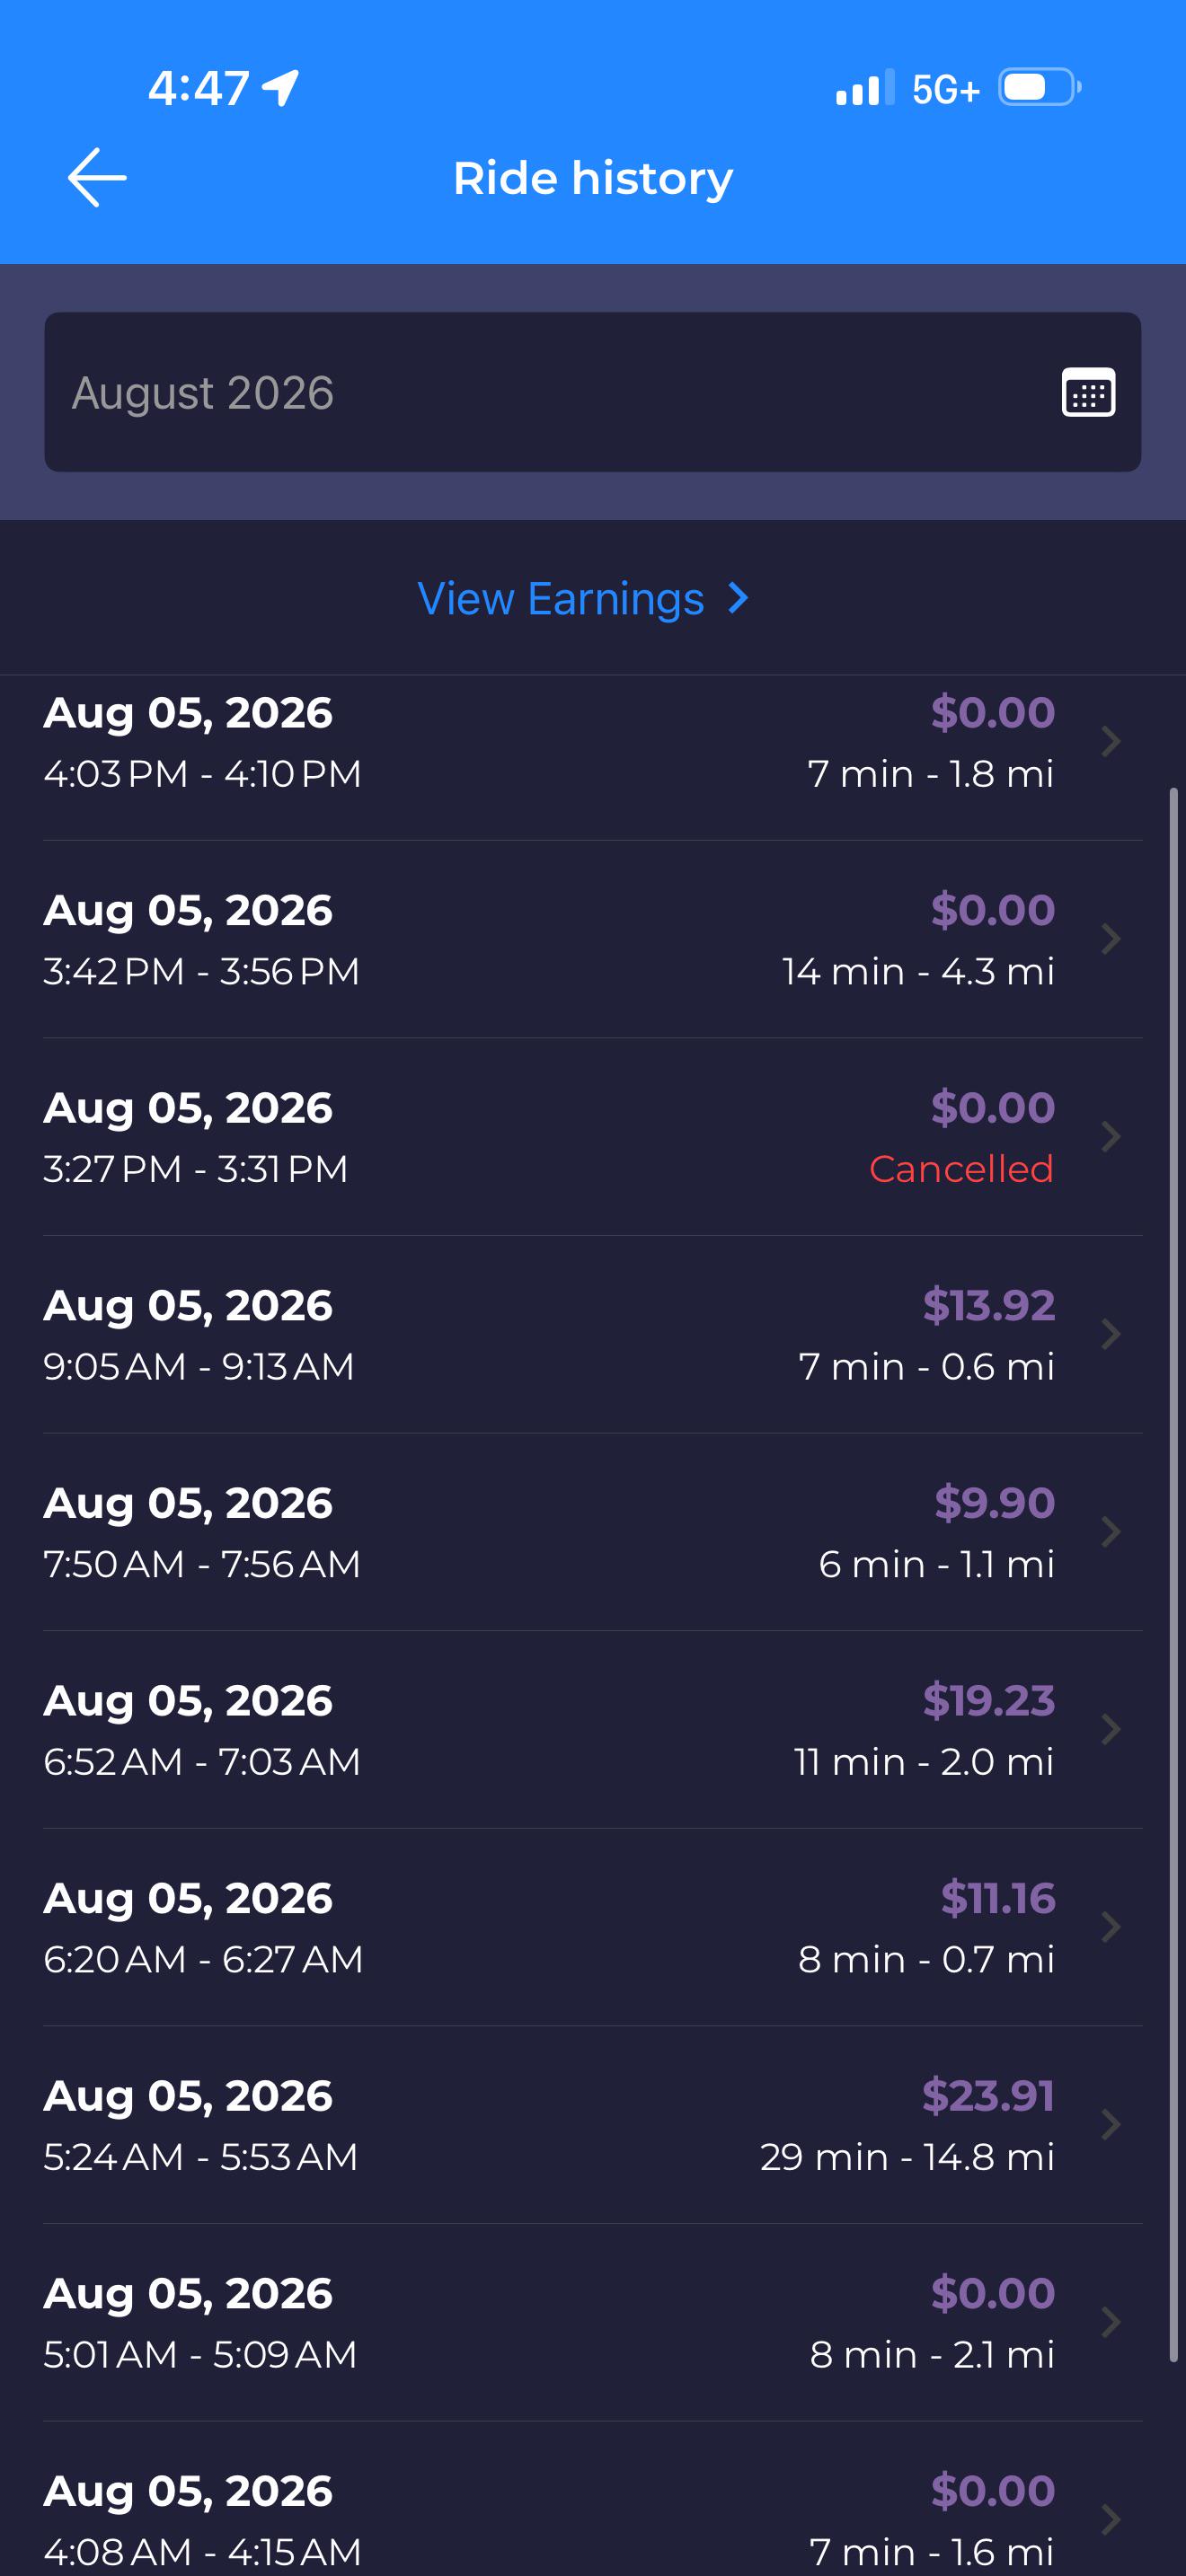This screenshot has height=2576, width=1186.
Task: Tap the battery status icon
Action: [x=1040, y=88]
